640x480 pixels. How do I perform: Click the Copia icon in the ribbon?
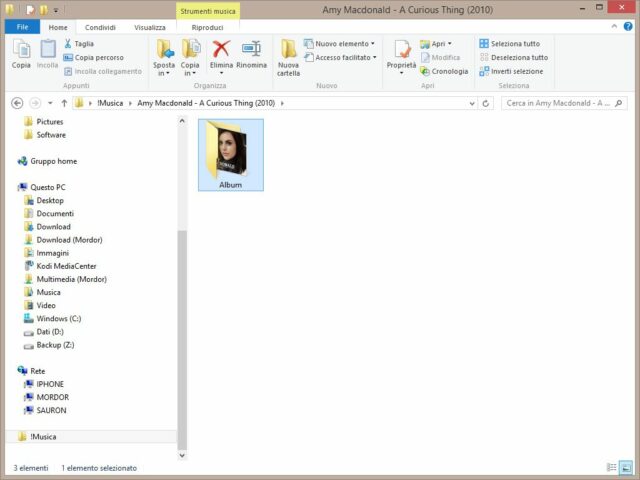(21, 51)
